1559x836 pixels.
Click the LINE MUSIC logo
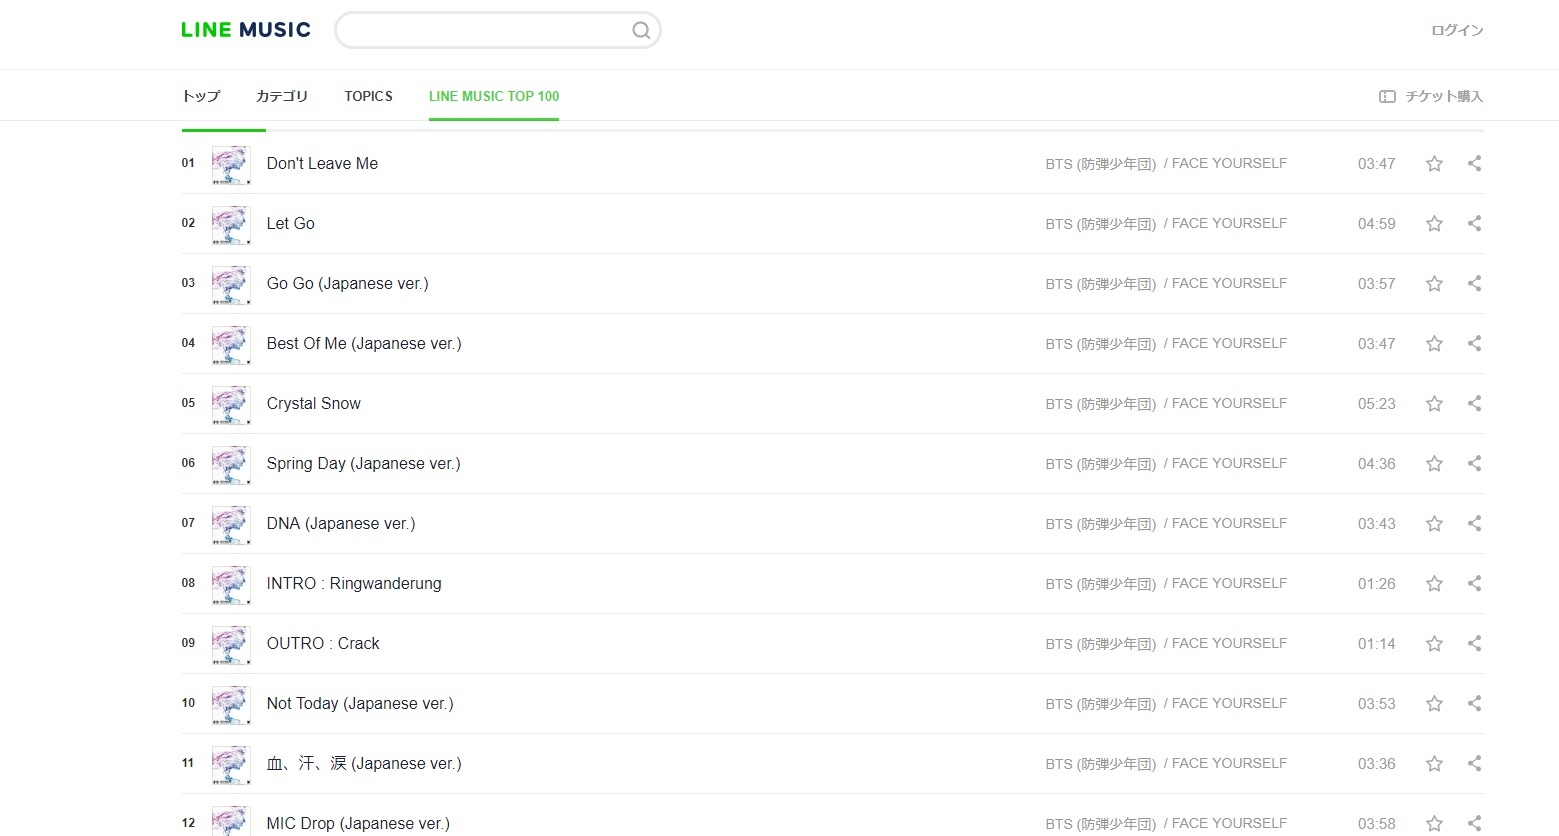[x=246, y=30]
